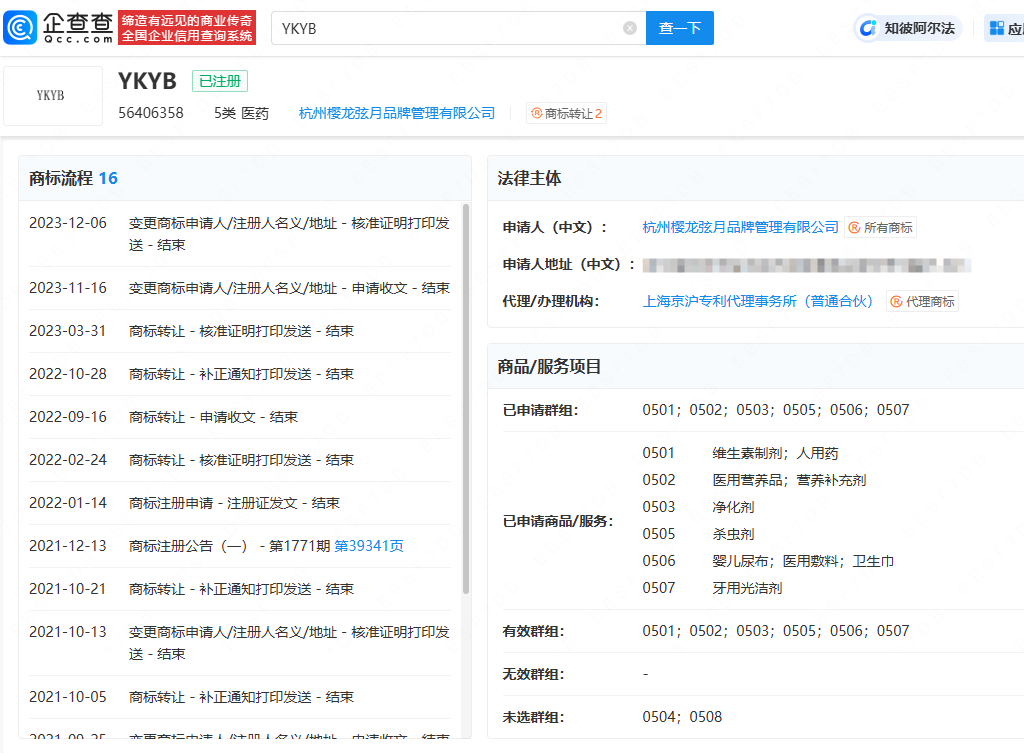Open the 所有商标 tag

[880, 227]
